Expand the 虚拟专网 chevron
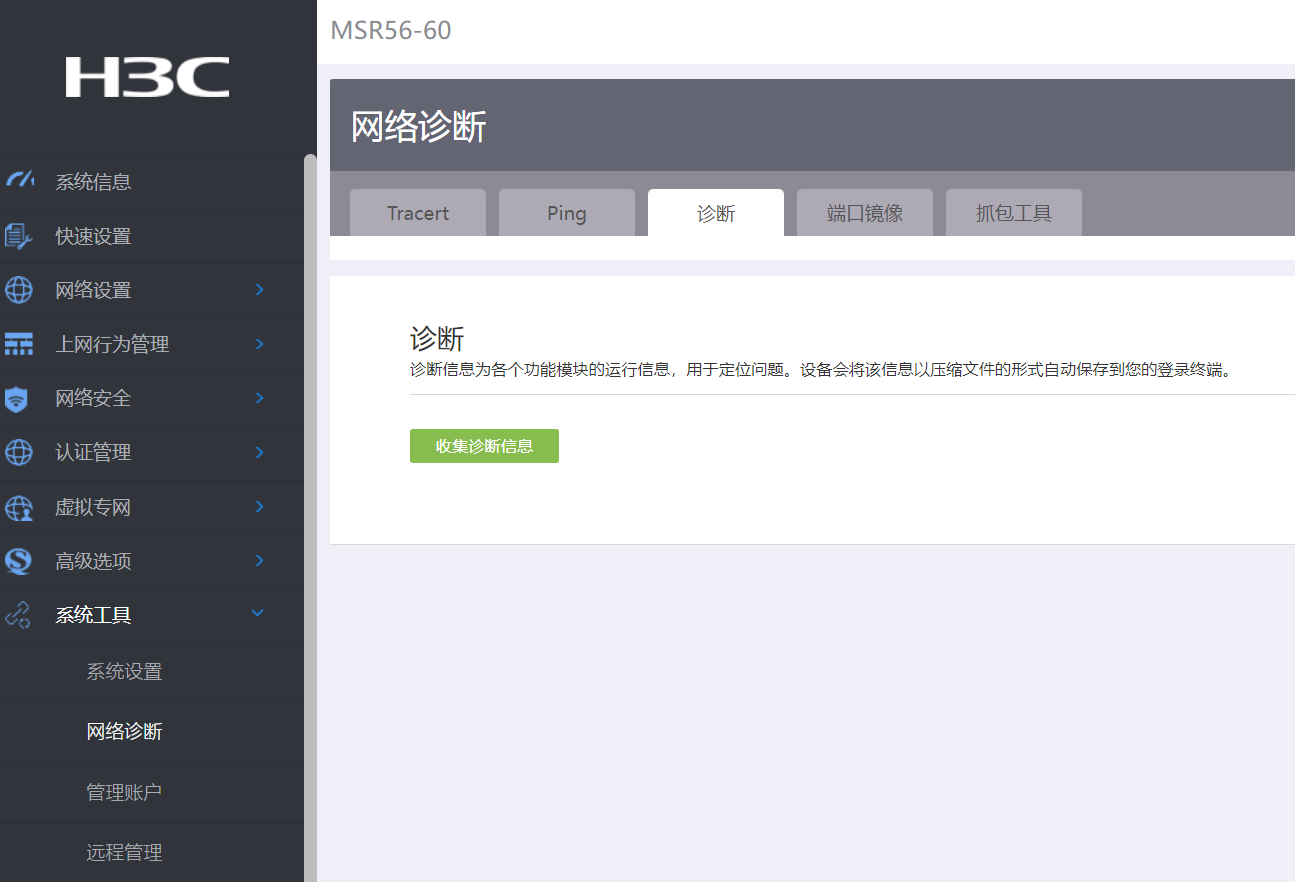This screenshot has width=1295, height=882. pos(259,506)
